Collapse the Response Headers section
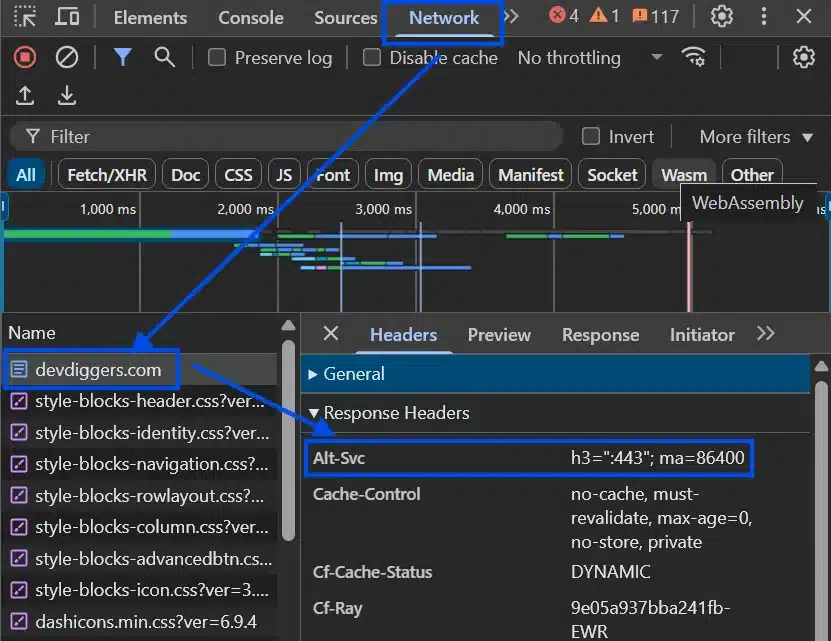The width and height of the screenshot is (831, 641). pyautogui.click(x=555, y=412)
